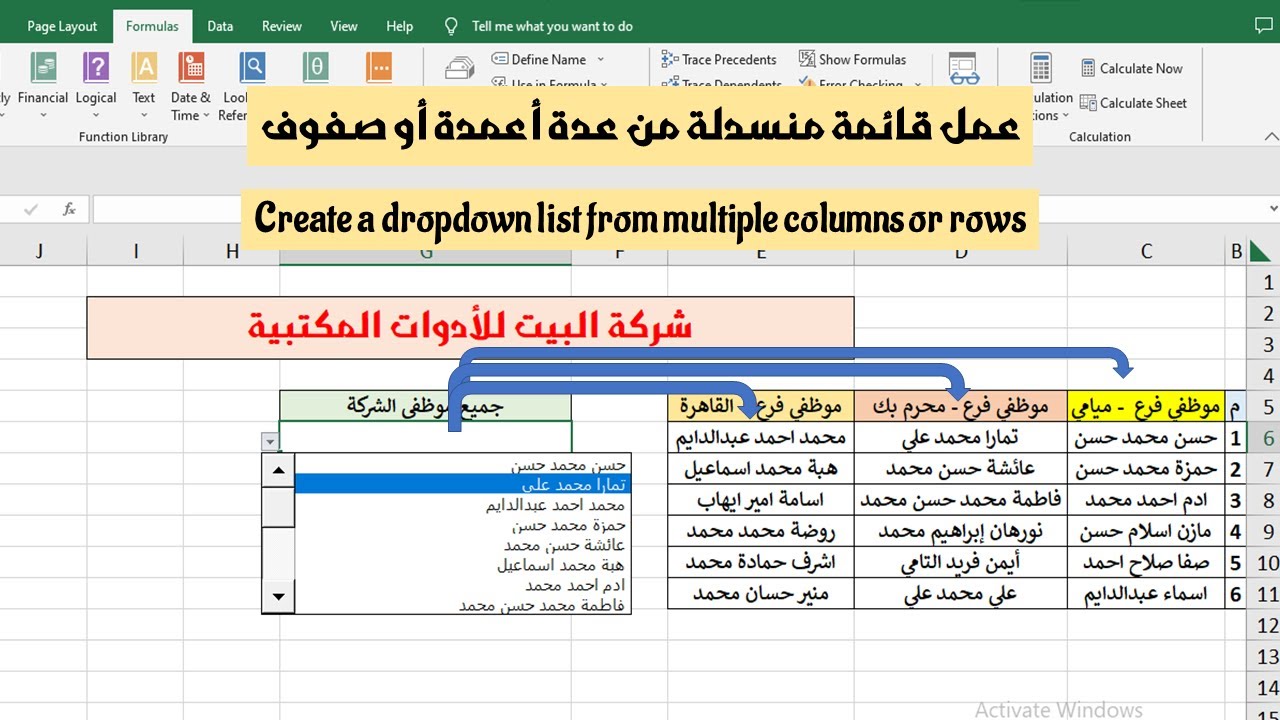Click the شركة البيت للأدوات المكتبية title cell
Viewport: 1280px width, 720px height.
click(470, 327)
